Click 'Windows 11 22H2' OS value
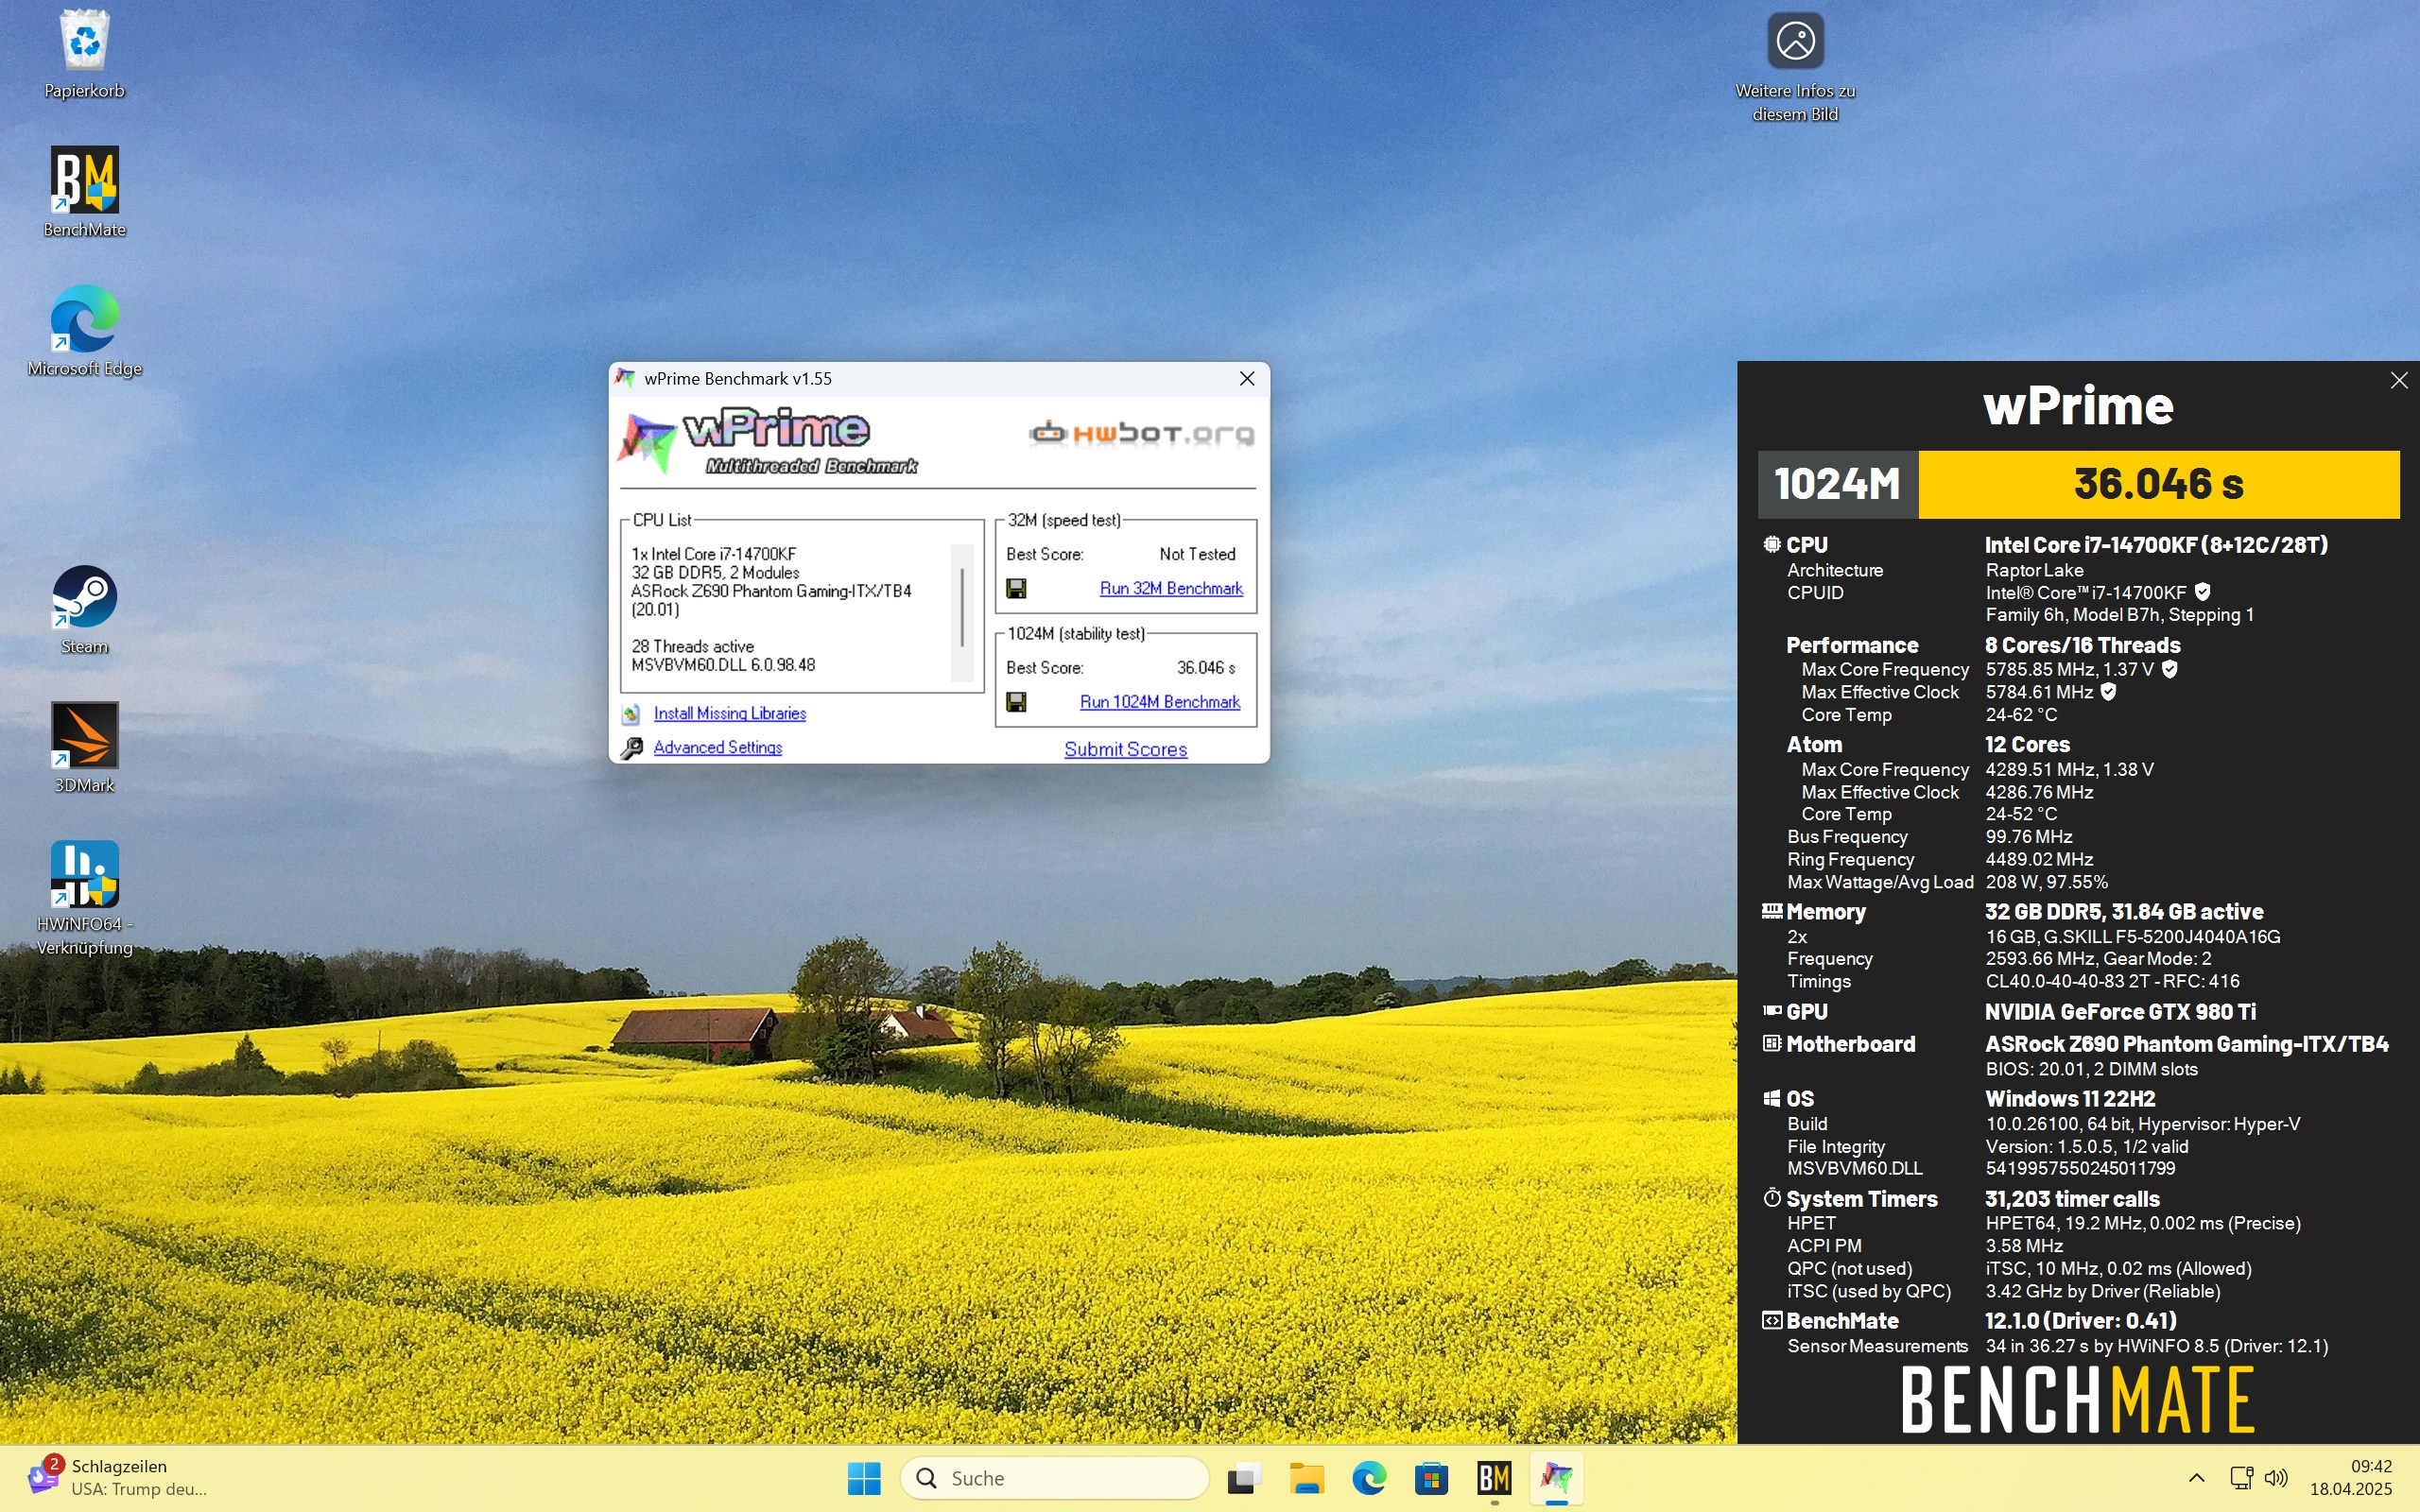Viewport: 2420px width, 1512px height. point(2070,1099)
